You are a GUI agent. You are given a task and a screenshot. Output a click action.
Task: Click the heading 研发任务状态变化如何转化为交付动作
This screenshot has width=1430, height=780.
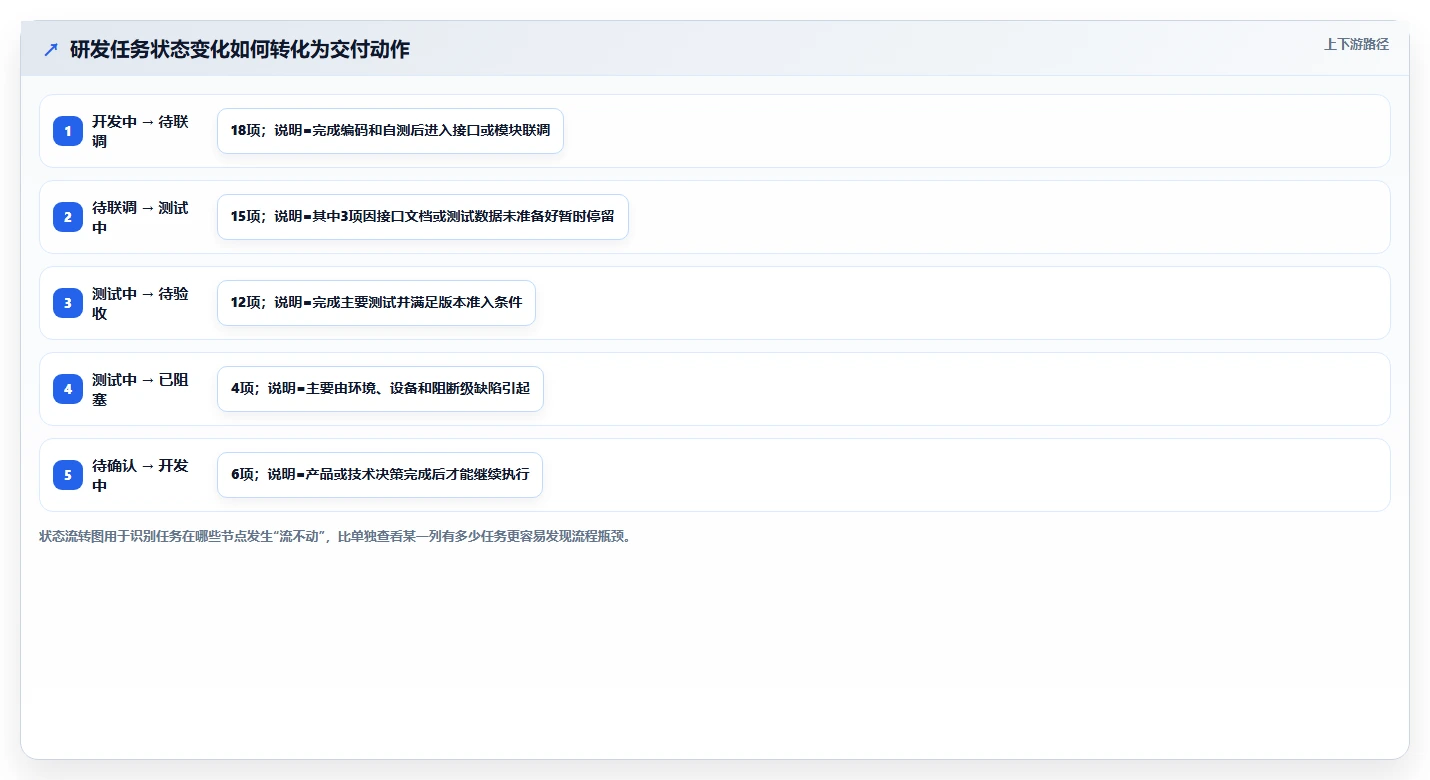coord(240,49)
